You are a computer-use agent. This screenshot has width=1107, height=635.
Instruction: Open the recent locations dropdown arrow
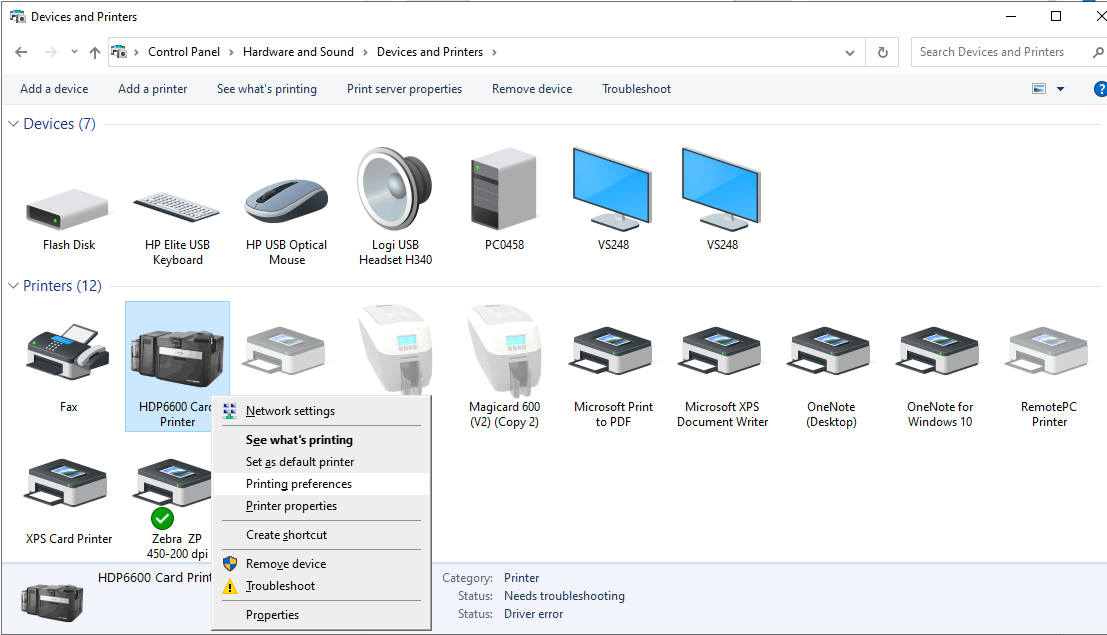(74, 52)
